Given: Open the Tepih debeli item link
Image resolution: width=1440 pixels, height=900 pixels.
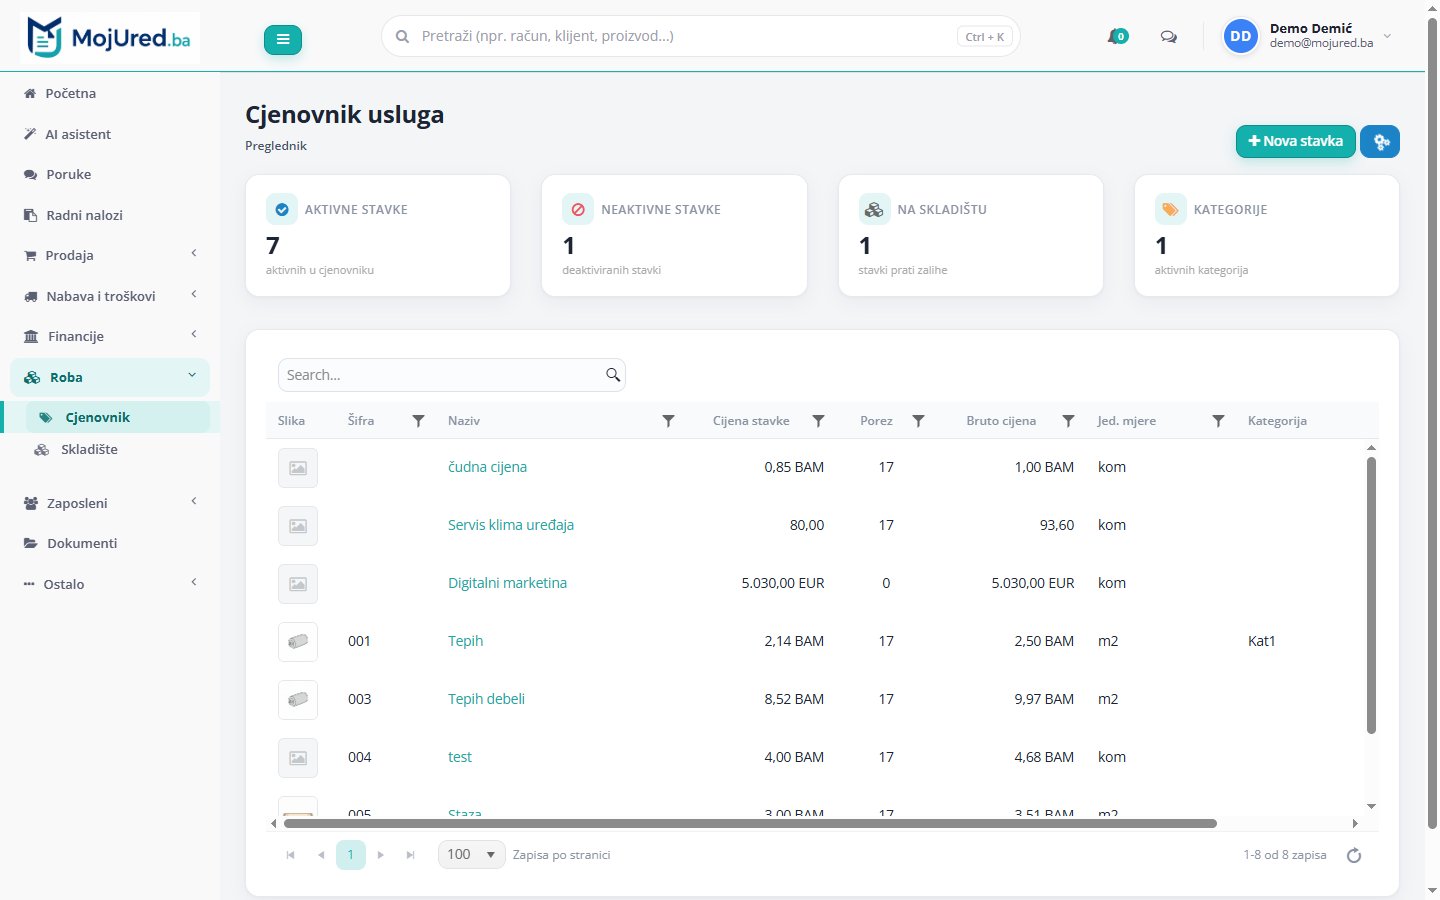Looking at the screenshot, I should 486,699.
